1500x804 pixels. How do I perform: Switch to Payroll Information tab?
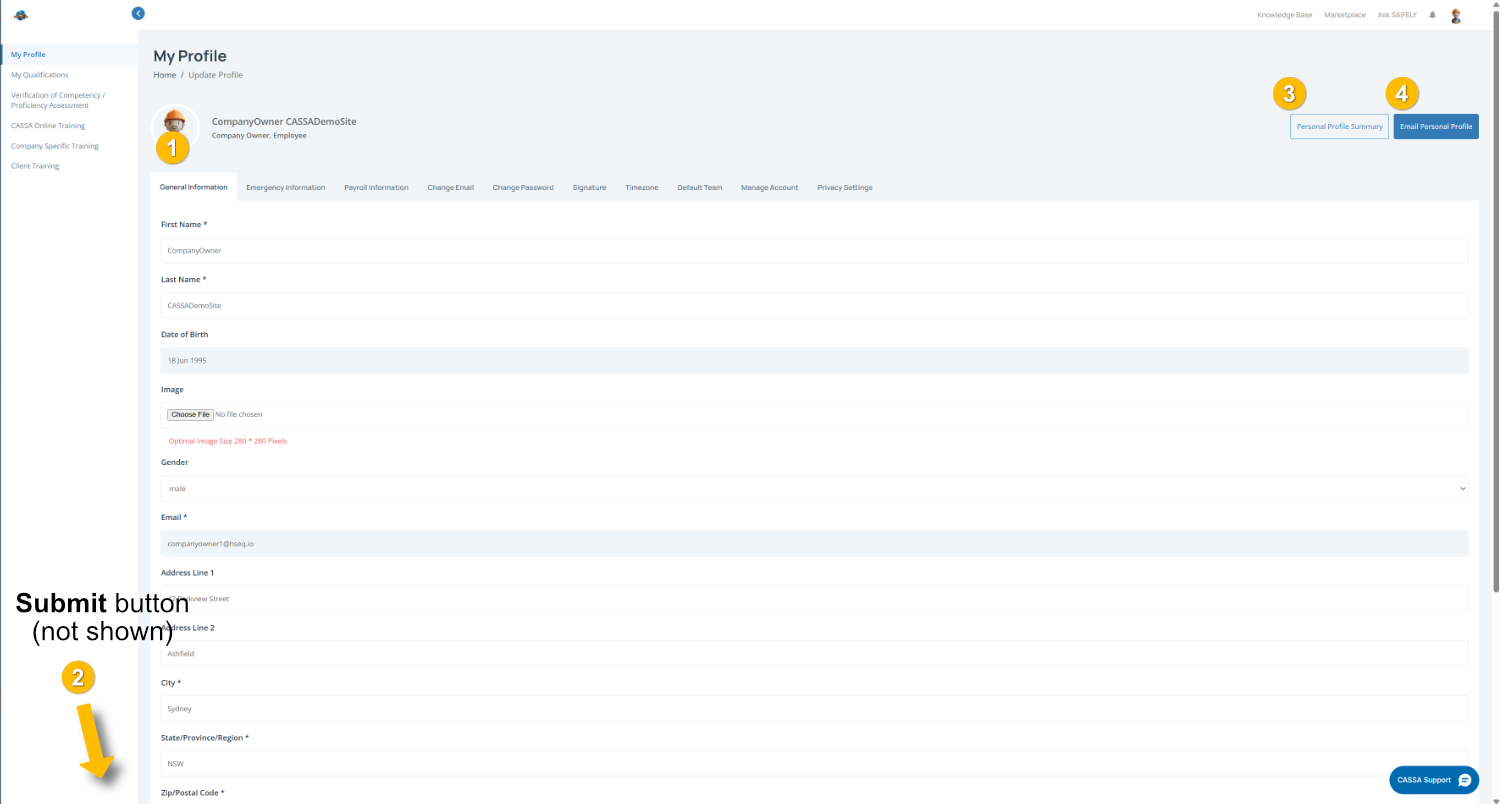[376, 187]
